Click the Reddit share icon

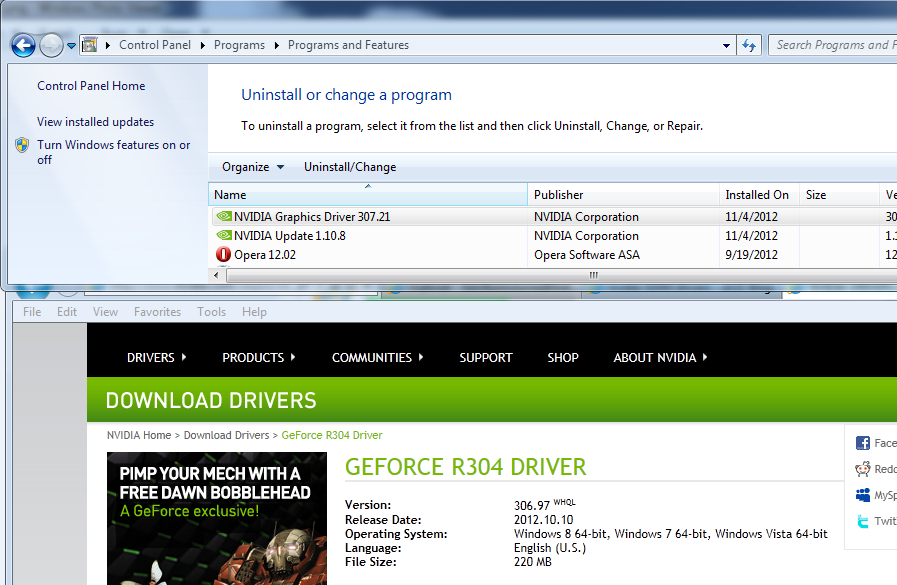click(863, 469)
